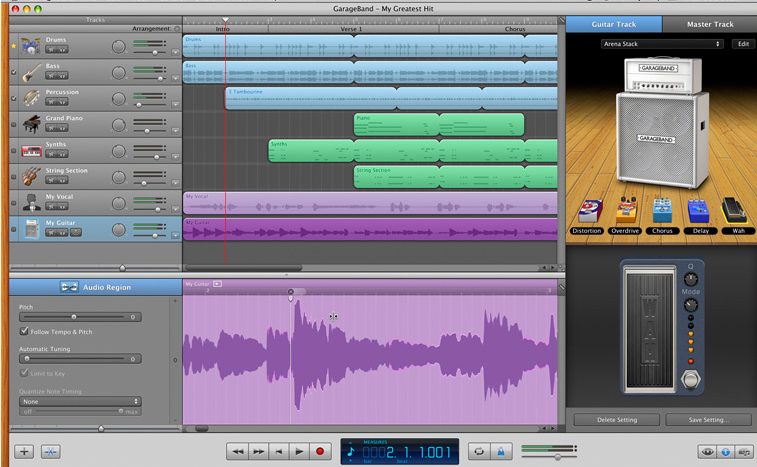Expand the Percussion track automation arrow

click(175, 104)
